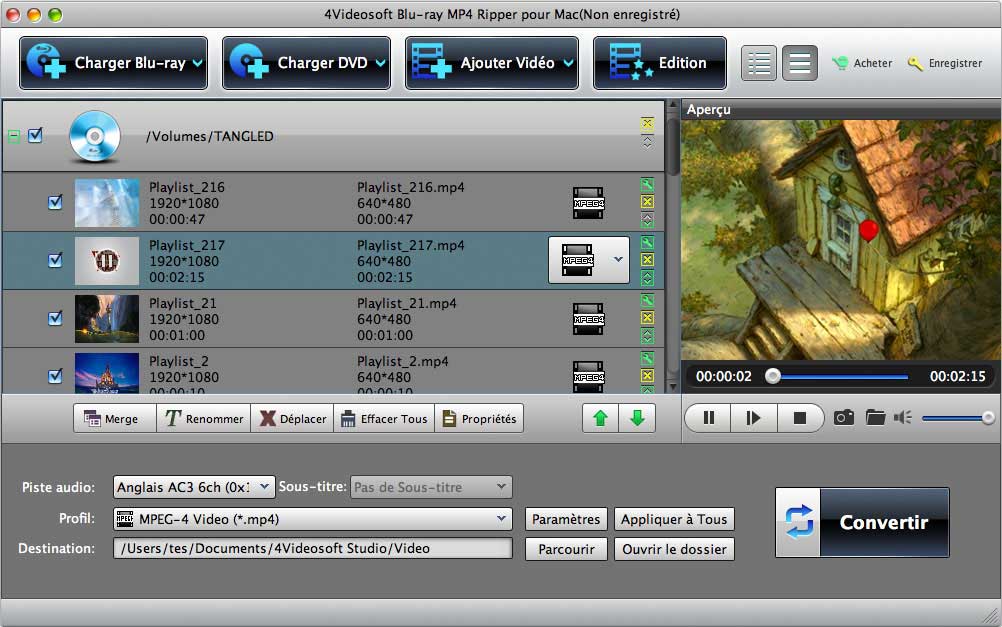This screenshot has width=1002, height=627.
Task: Uncheck the /Volumes/TANGLED disc checkbox
Action: pos(36,135)
